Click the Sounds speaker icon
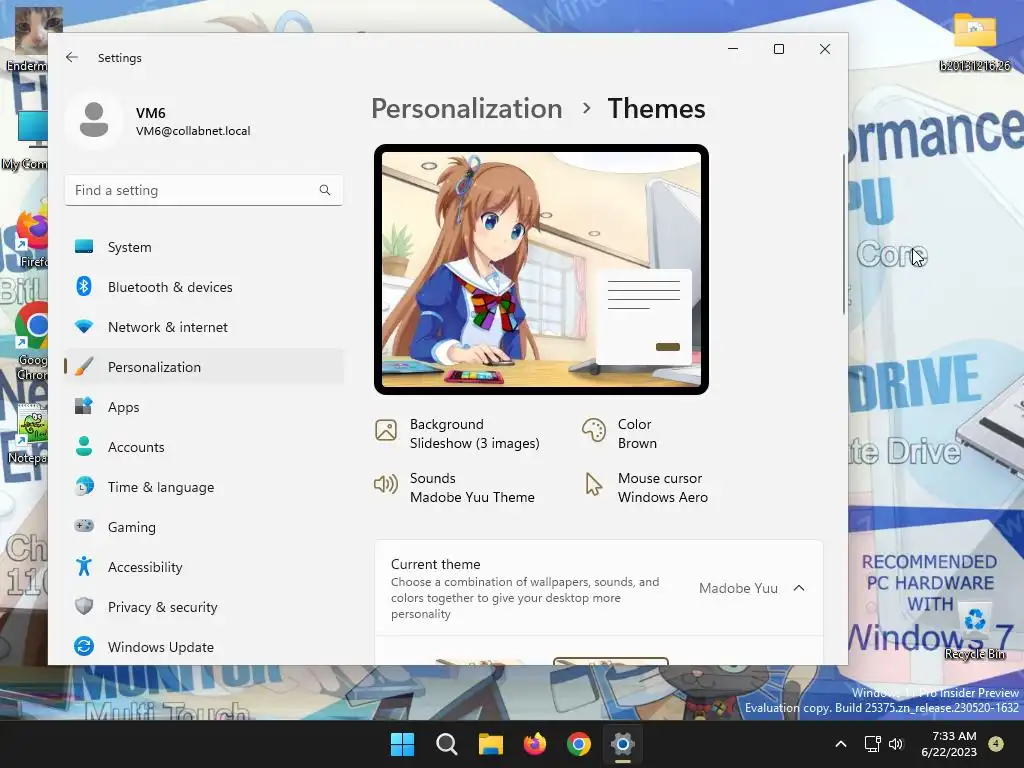 pos(386,484)
